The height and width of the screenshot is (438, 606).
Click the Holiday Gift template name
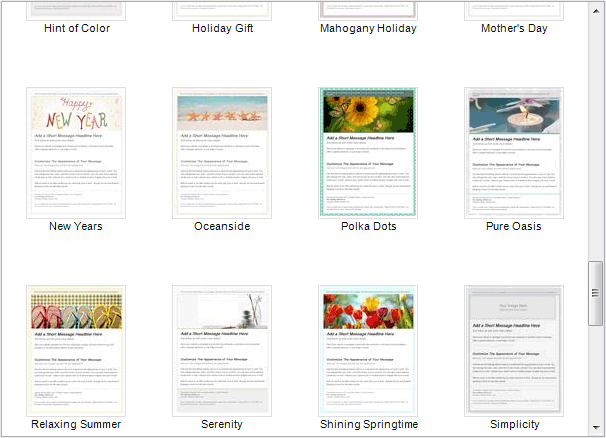coord(222,28)
